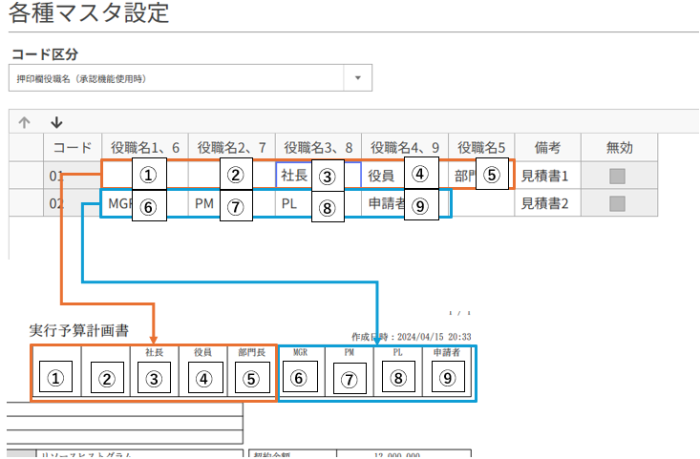Select the 見積書1 remarks cell
700x459 pixels.
coord(545,175)
